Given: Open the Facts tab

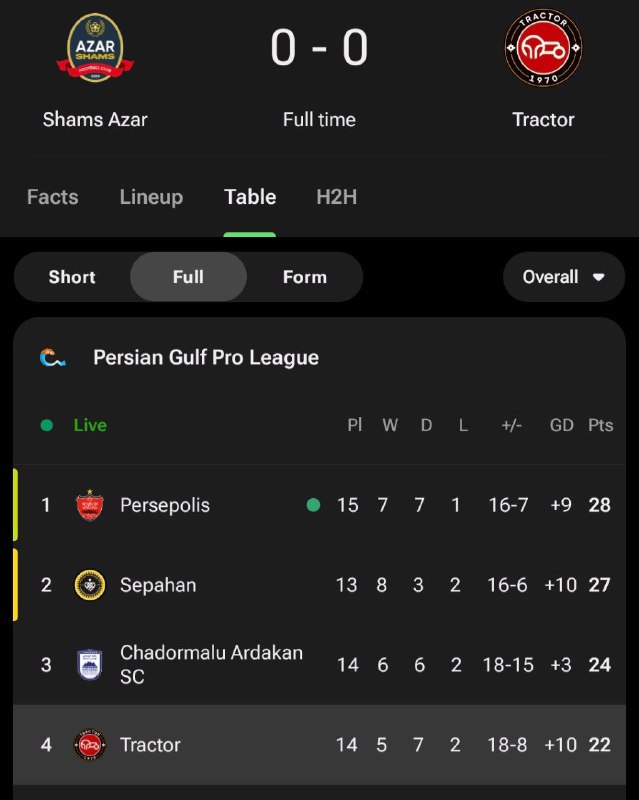Looking at the screenshot, I should click(x=52, y=197).
